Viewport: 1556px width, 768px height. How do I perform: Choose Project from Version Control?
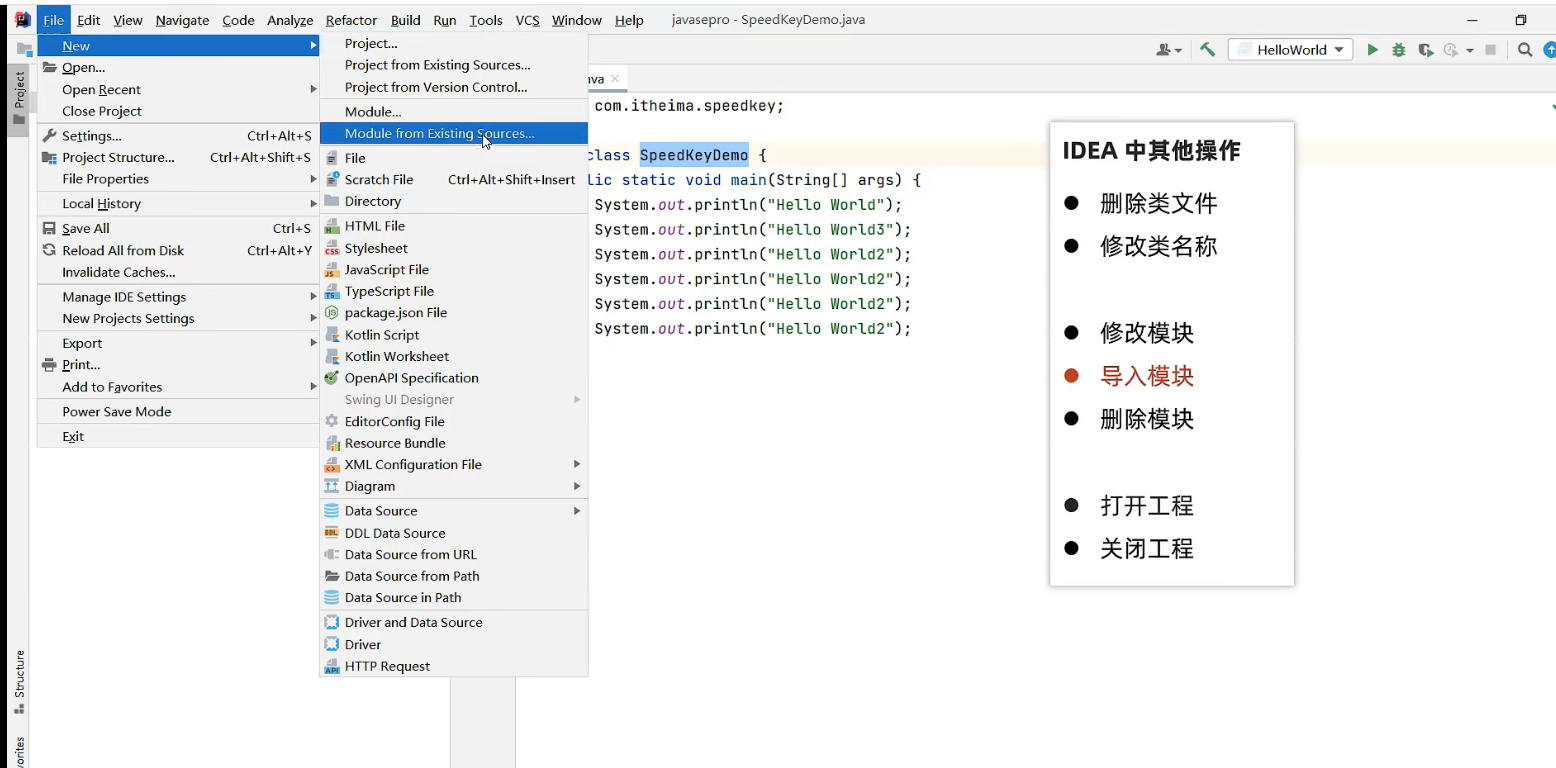coord(453,87)
